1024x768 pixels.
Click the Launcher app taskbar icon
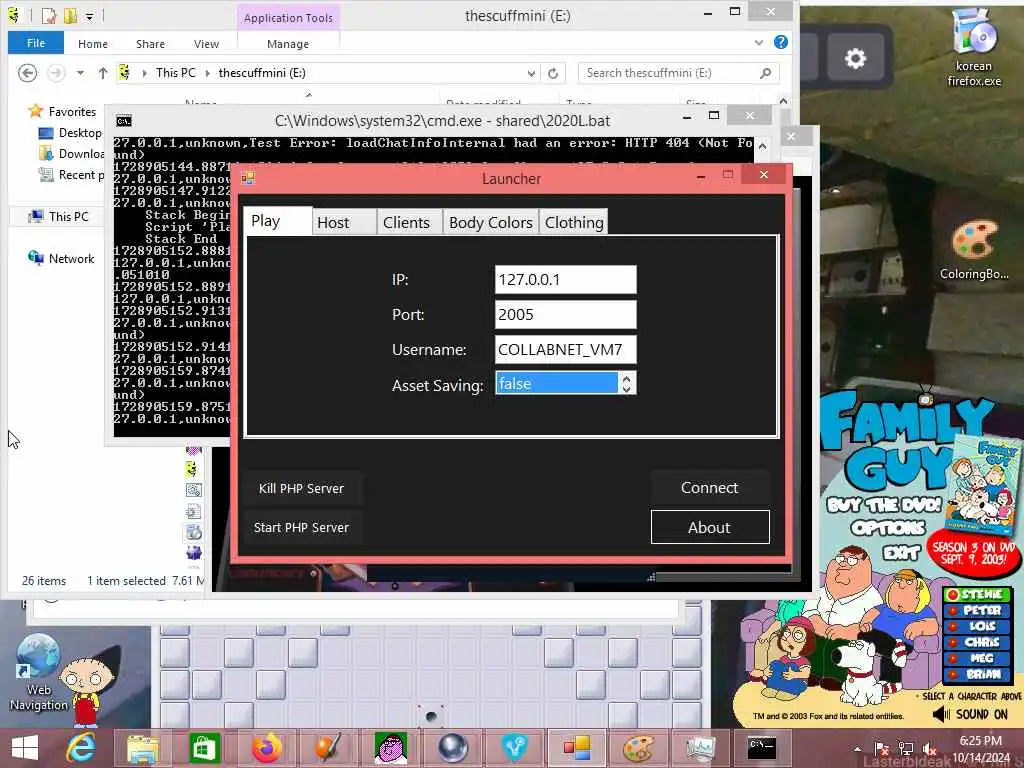577,748
